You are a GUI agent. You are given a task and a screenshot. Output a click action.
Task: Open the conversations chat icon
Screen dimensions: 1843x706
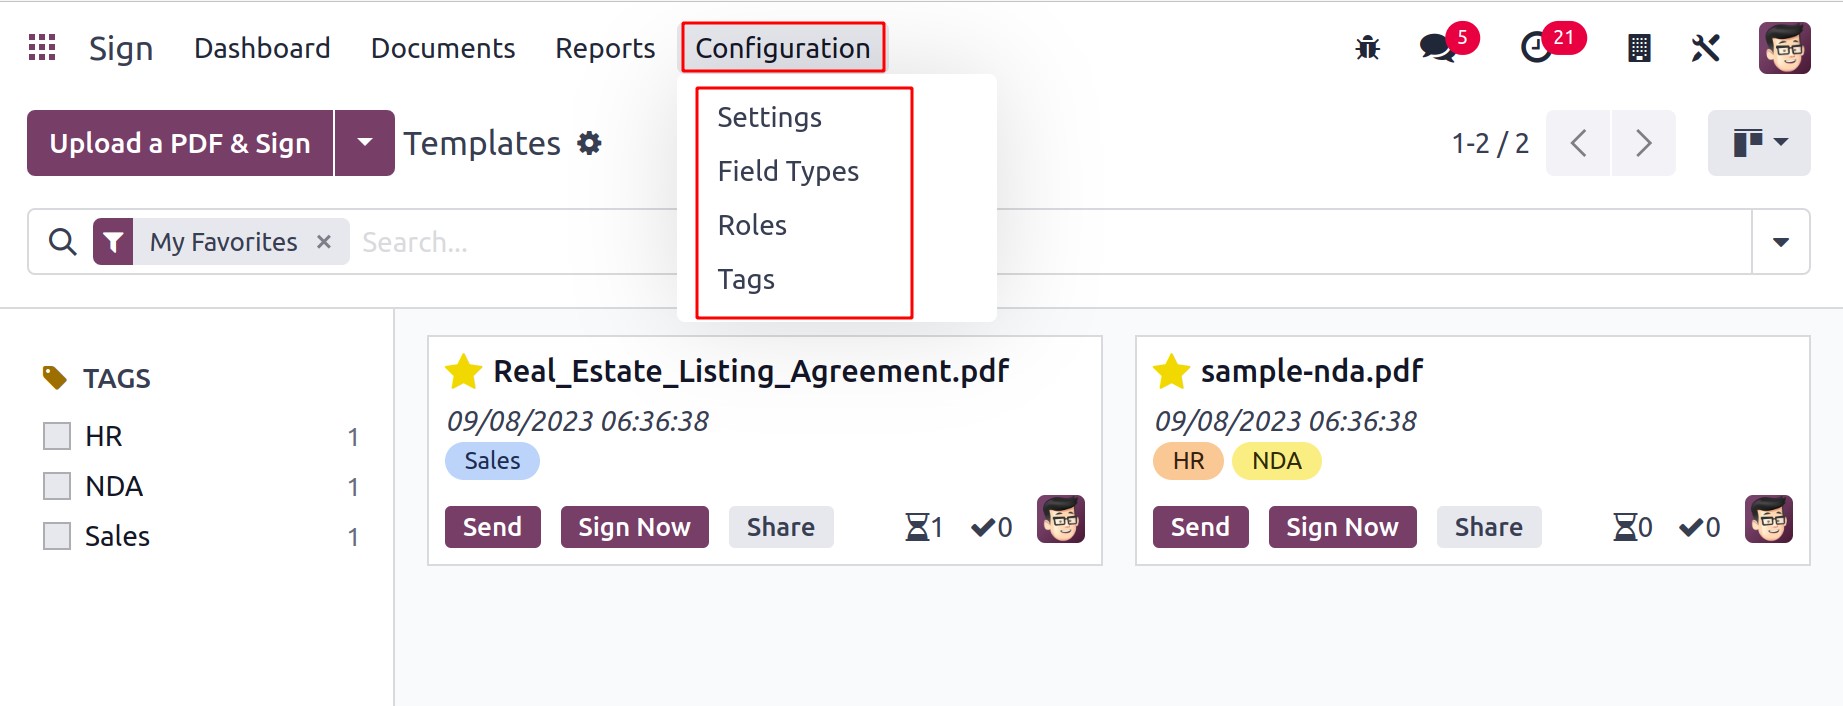click(1438, 47)
